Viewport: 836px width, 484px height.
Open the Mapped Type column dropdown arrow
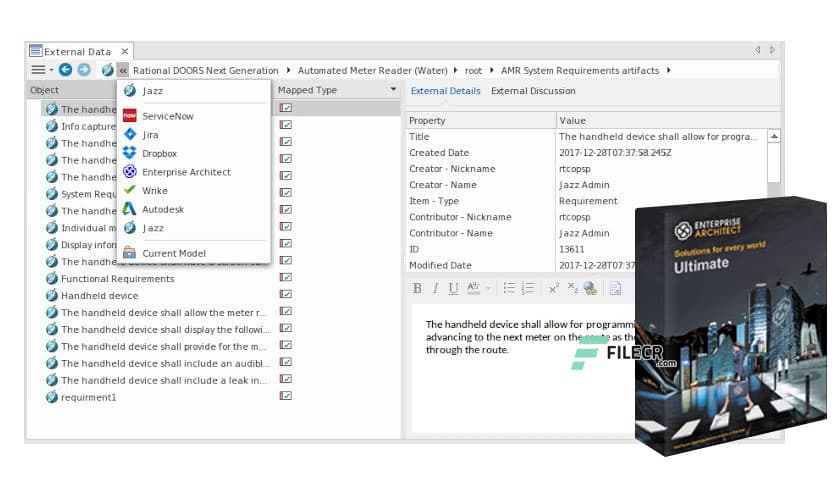pyautogui.click(x=393, y=90)
